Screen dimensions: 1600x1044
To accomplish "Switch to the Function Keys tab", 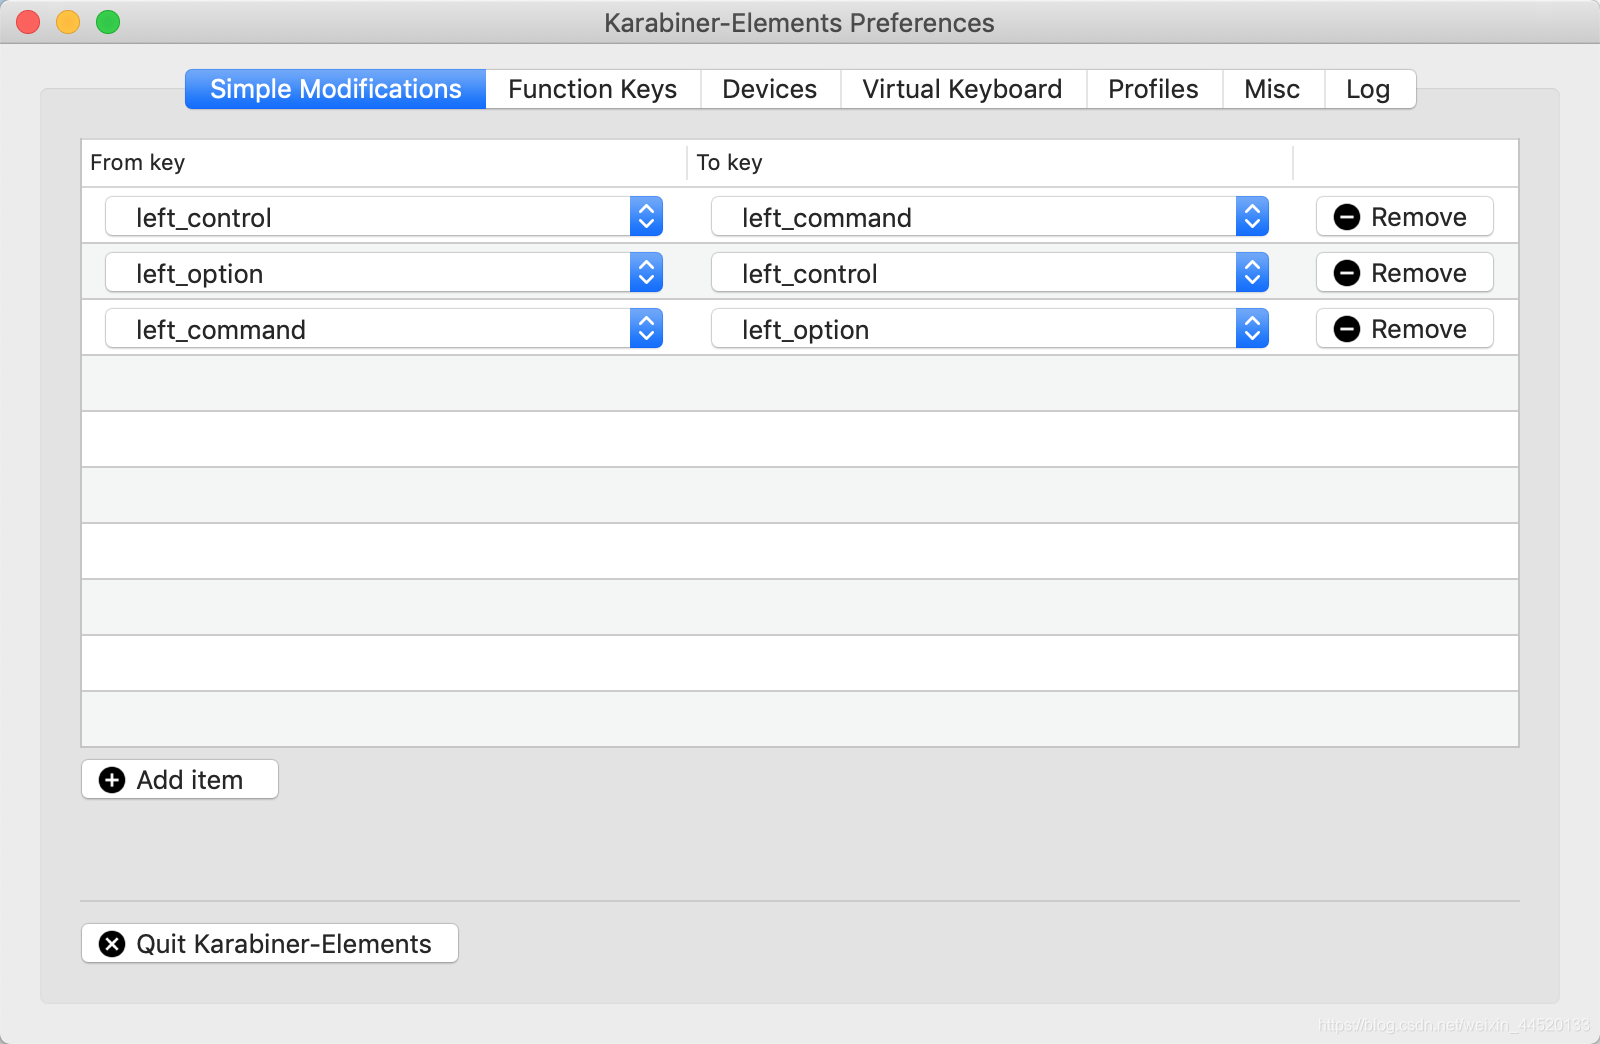I will point(593,89).
